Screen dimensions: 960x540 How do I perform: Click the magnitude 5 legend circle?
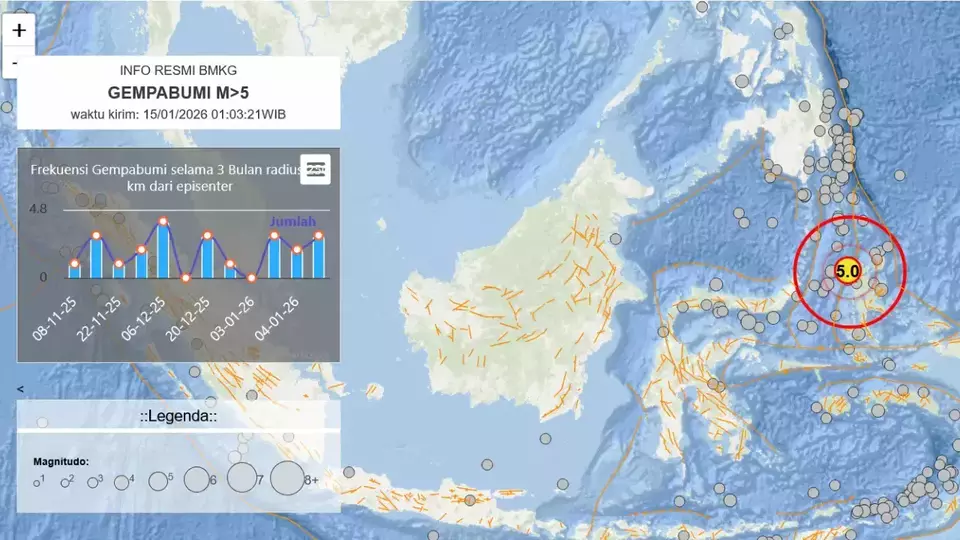pyautogui.click(x=158, y=481)
